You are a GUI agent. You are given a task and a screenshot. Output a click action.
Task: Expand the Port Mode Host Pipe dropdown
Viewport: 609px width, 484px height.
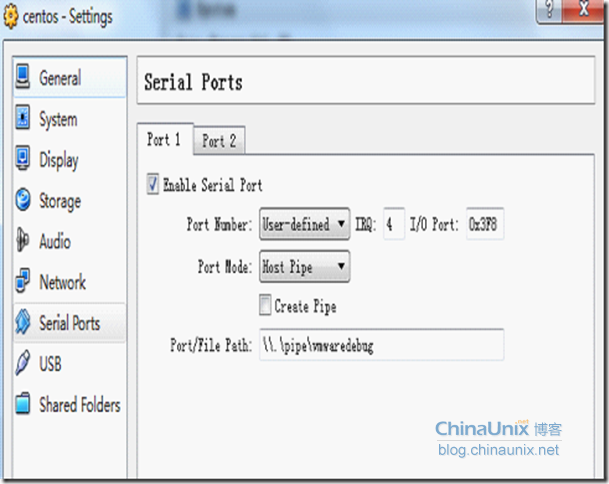tap(304, 267)
